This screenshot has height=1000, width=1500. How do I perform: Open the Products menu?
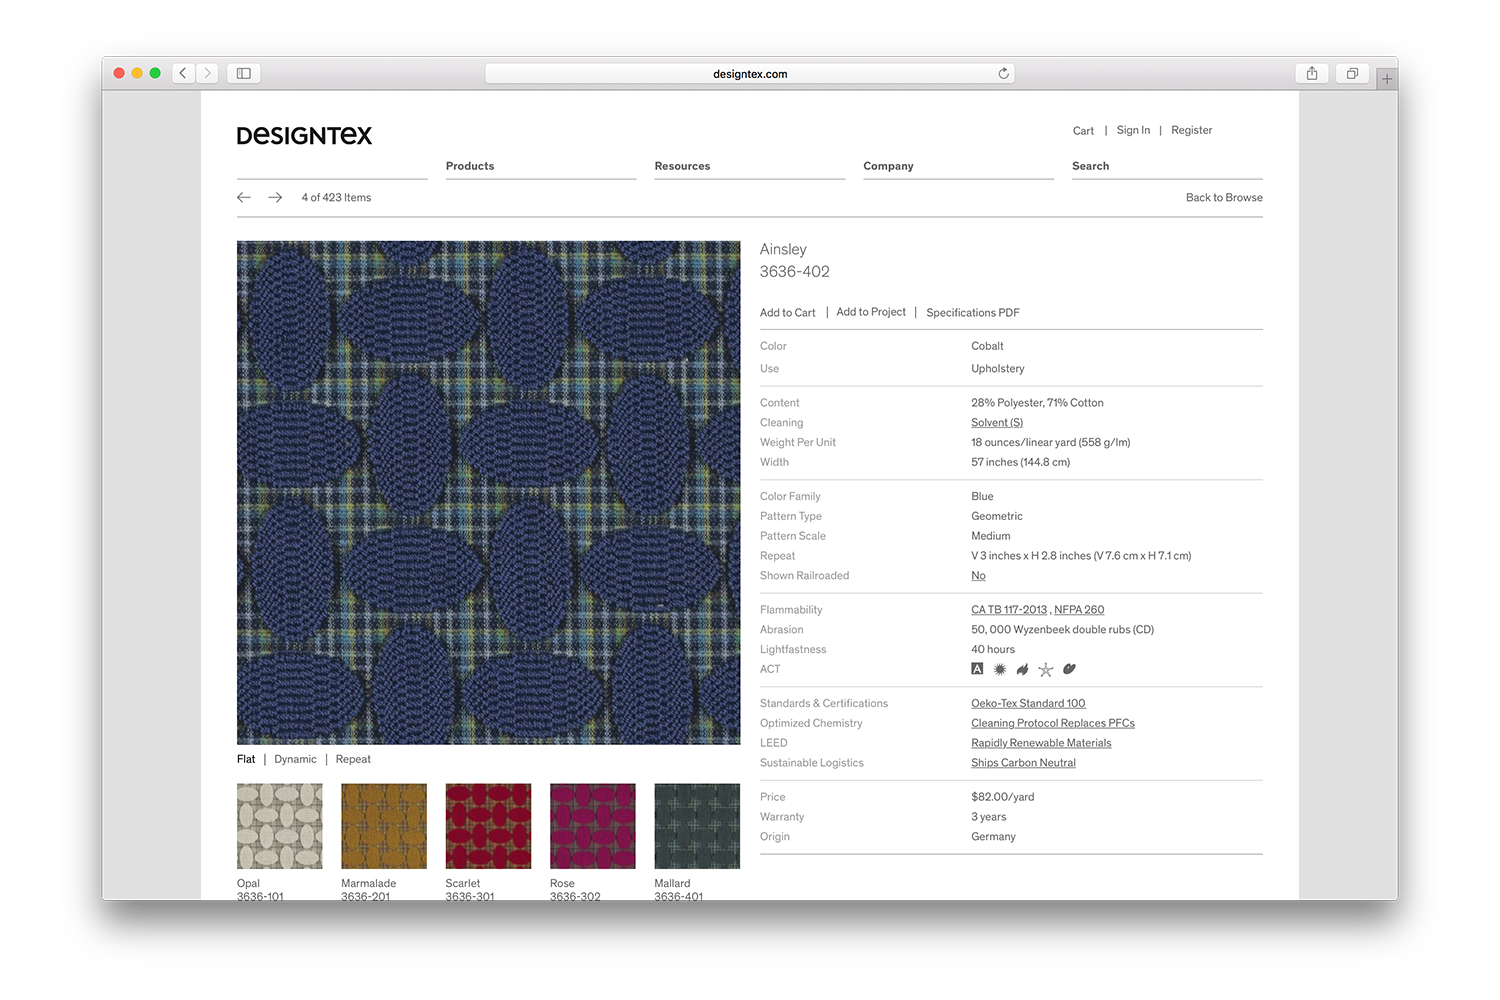pyautogui.click(x=470, y=166)
